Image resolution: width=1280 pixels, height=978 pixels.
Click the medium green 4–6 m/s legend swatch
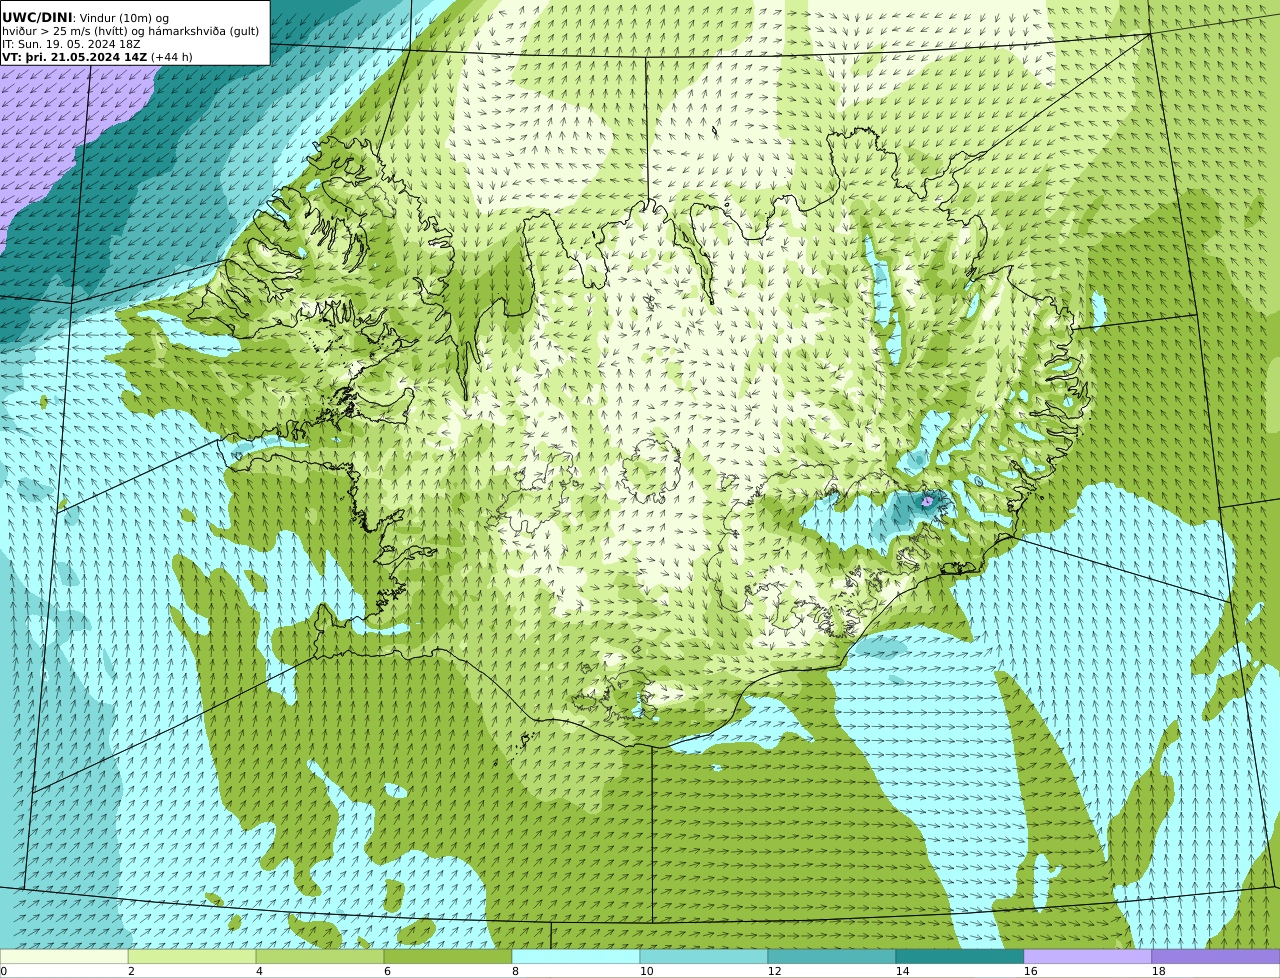pyautogui.click(x=320, y=956)
